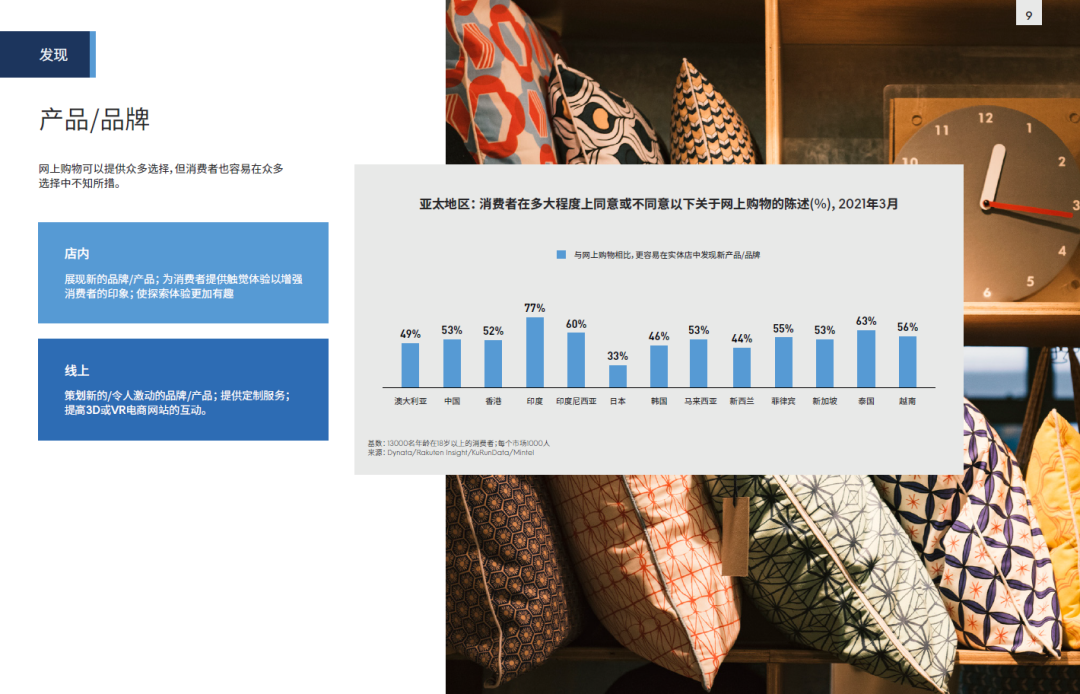The image size is (1080, 694).
Task: Click the 马来西亚 bar in chart
Action: pyautogui.click(x=698, y=363)
